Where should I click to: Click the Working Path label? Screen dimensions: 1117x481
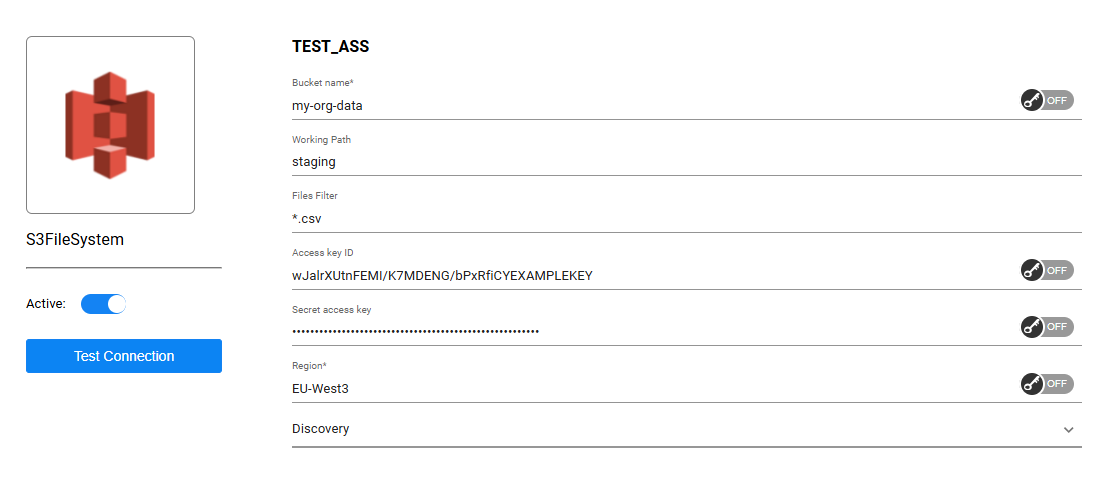[321, 140]
